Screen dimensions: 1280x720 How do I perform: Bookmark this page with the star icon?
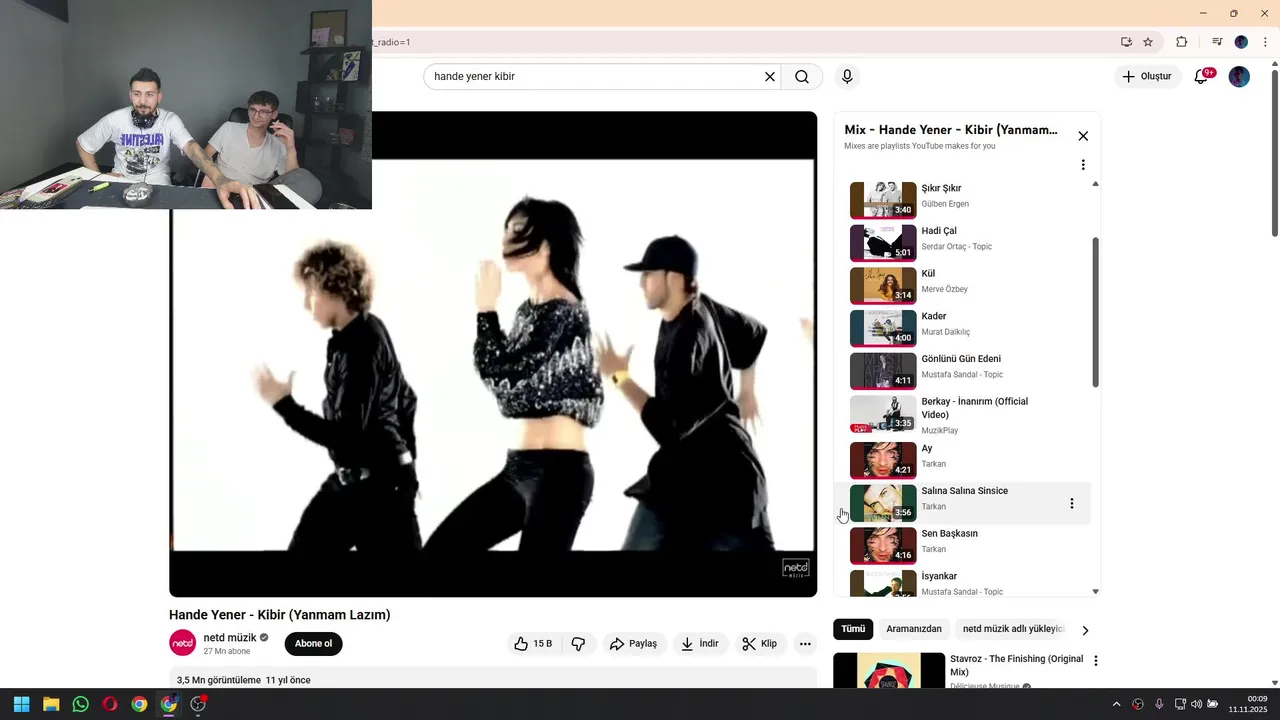pos(1148,42)
